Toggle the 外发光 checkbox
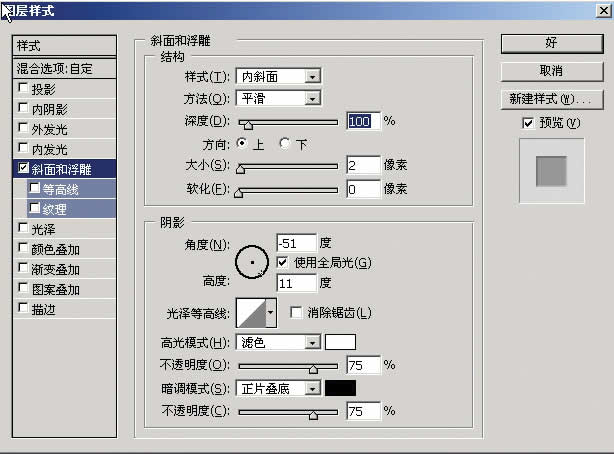The height and width of the screenshot is (454, 614). pyautogui.click(x=23, y=128)
